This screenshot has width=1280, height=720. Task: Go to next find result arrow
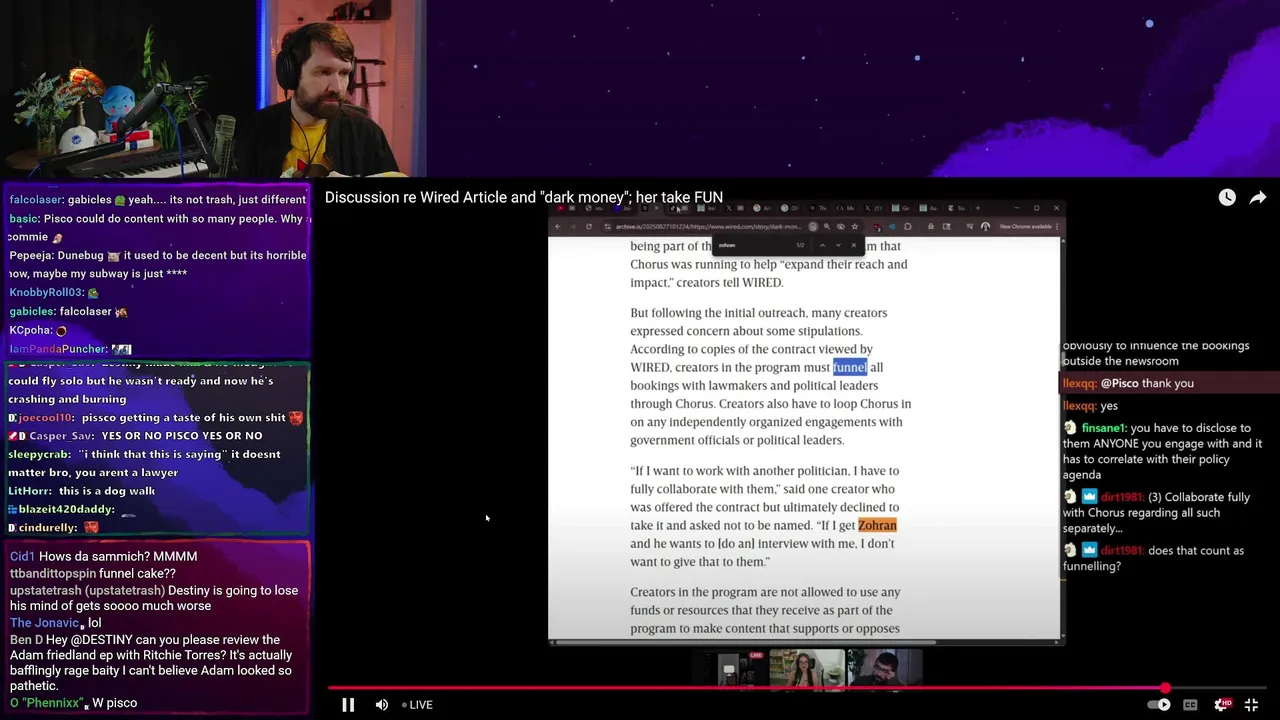[838, 245]
